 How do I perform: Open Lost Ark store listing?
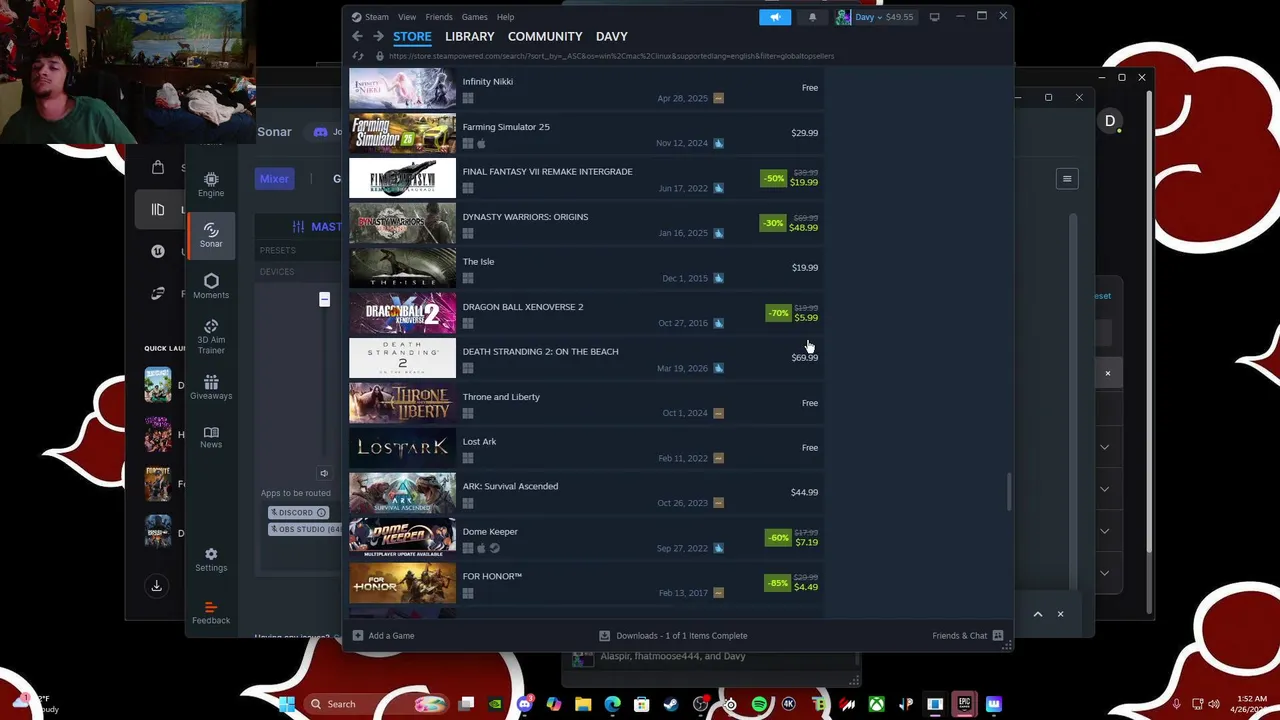(585, 449)
